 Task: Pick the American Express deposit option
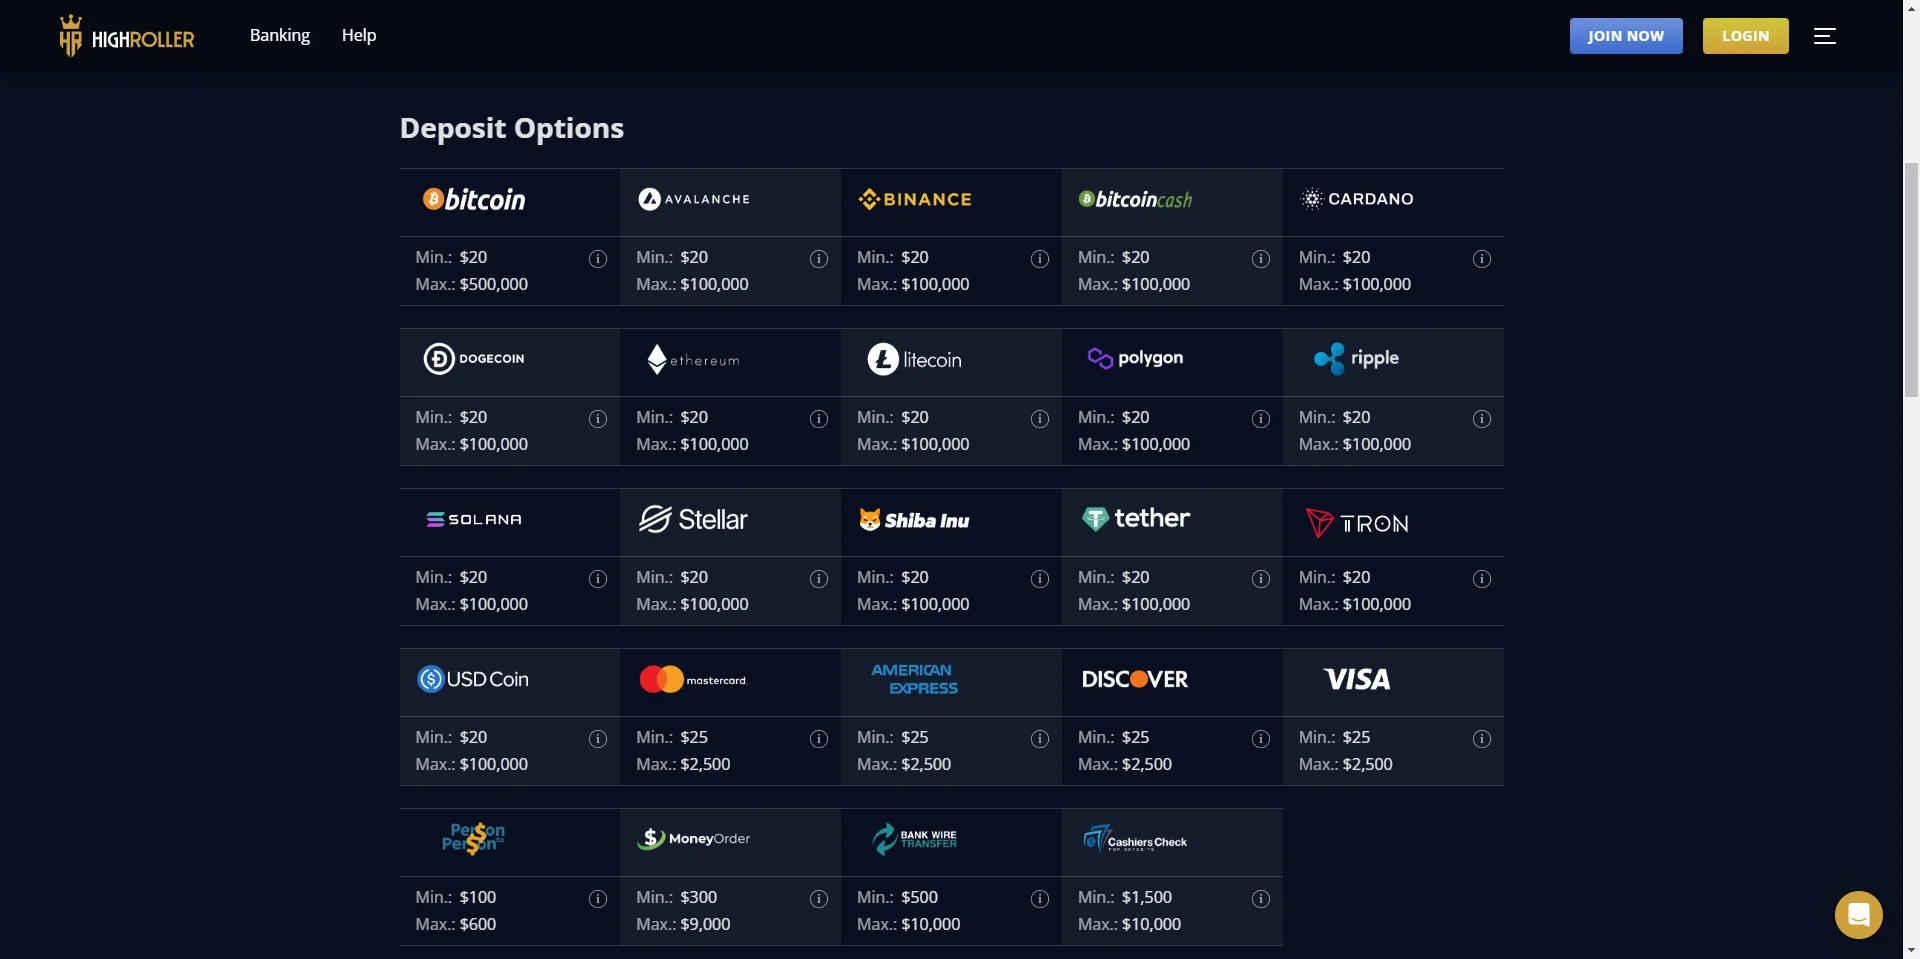point(915,680)
